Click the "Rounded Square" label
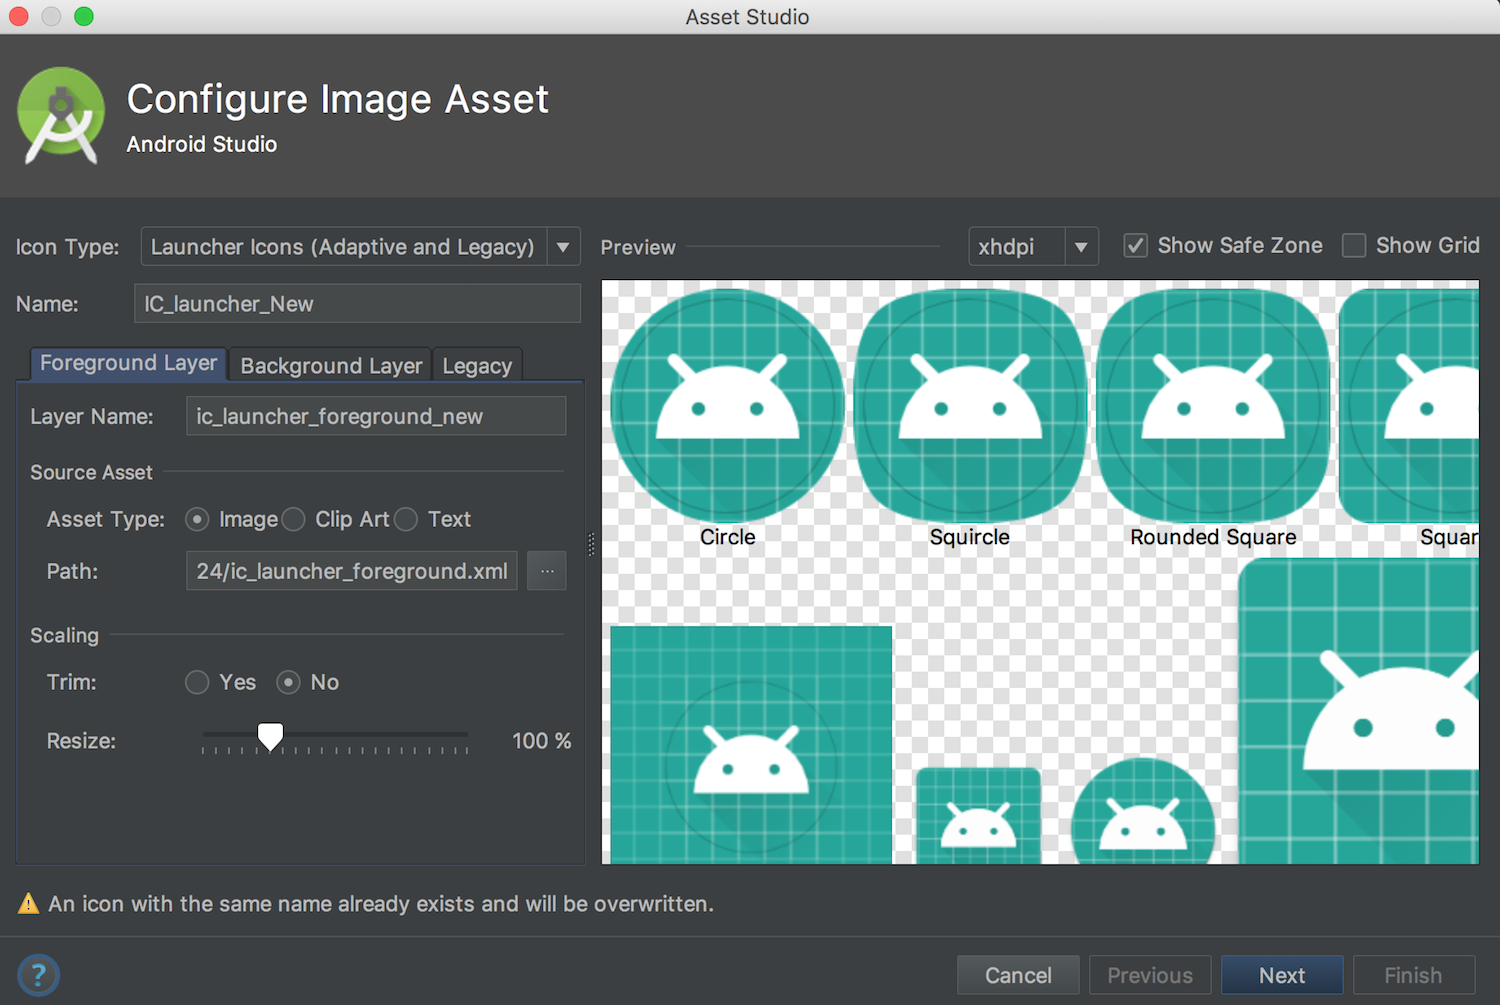Image resolution: width=1500 pixels, height=1005 pixels. tap(1213, 537)
